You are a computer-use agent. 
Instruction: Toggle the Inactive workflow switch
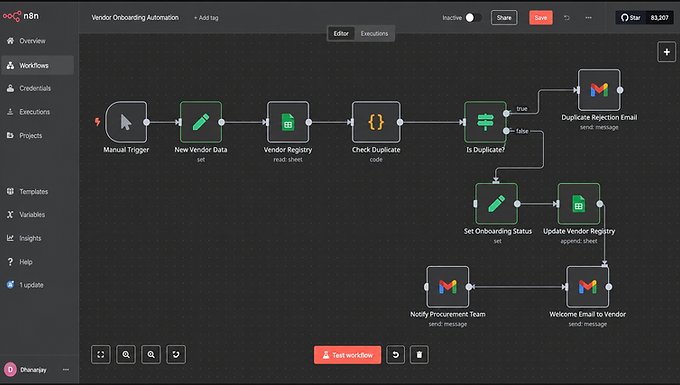click(x=473, y=18)
